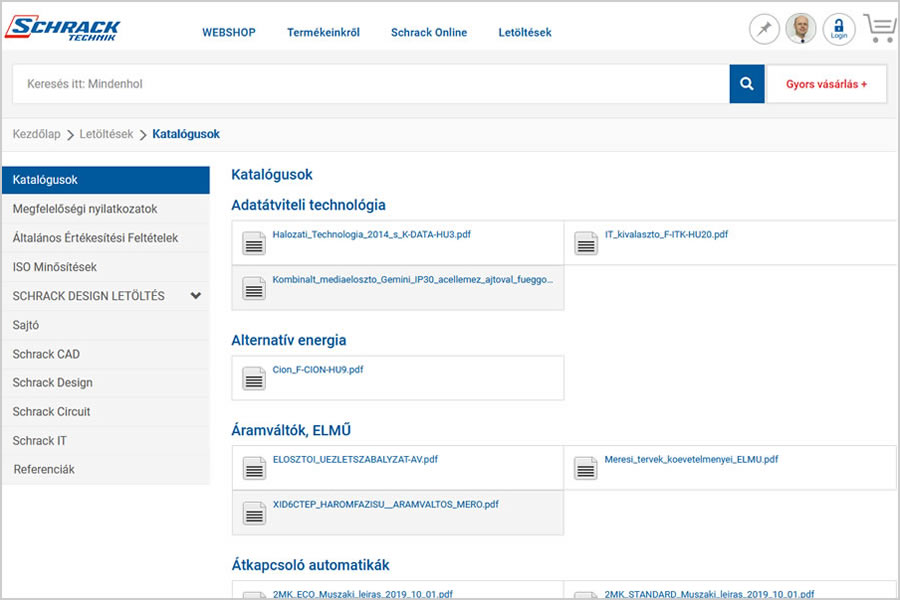
Task: Open the Letöltések menu
Action: [x=525, y=33]
